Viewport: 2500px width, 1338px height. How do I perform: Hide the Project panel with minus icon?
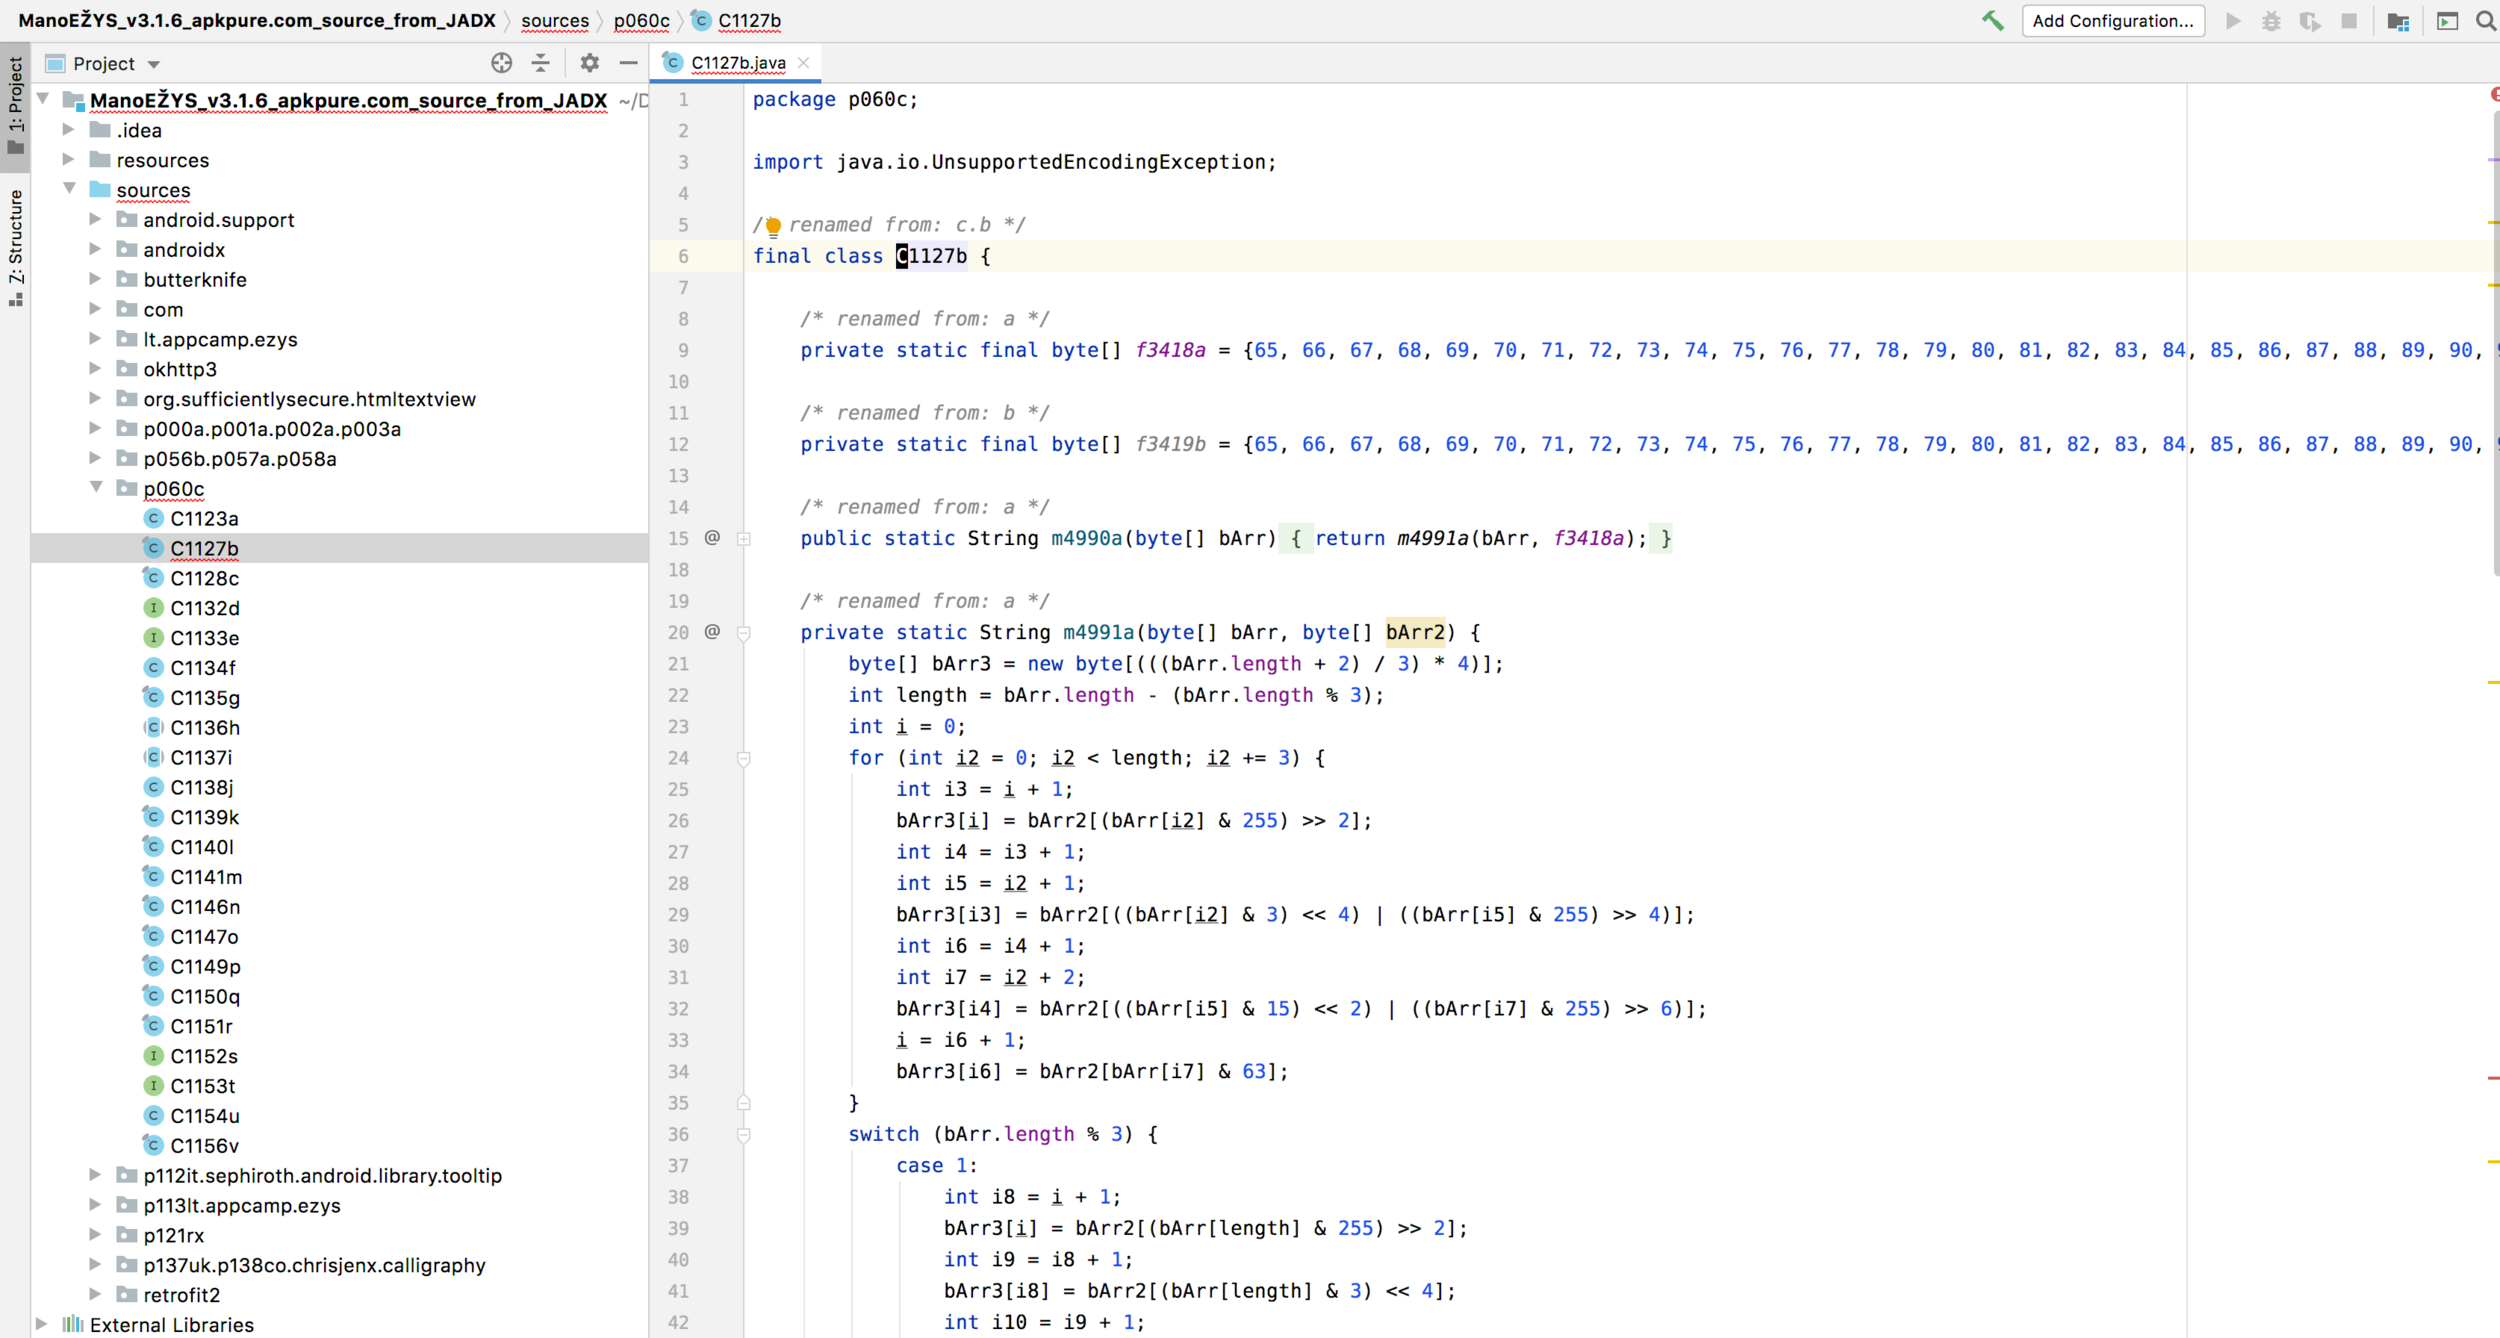(628, 63)
